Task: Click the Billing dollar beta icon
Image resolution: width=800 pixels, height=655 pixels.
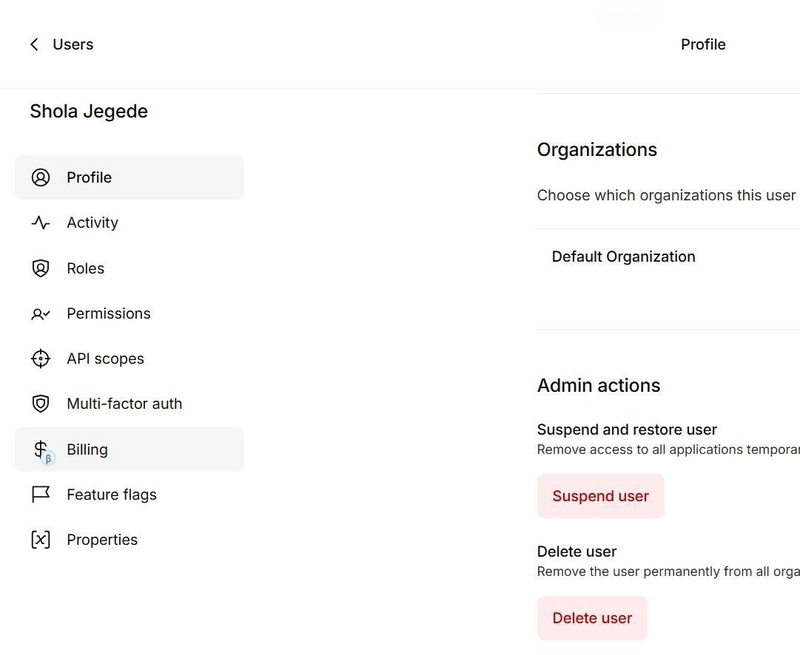Action: click(43, 451)
